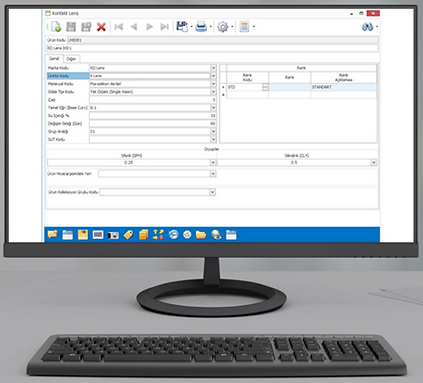Click the keyboard icon in the blue bar
The height and width of the screenshot is (383, 423).
point(98,235)
